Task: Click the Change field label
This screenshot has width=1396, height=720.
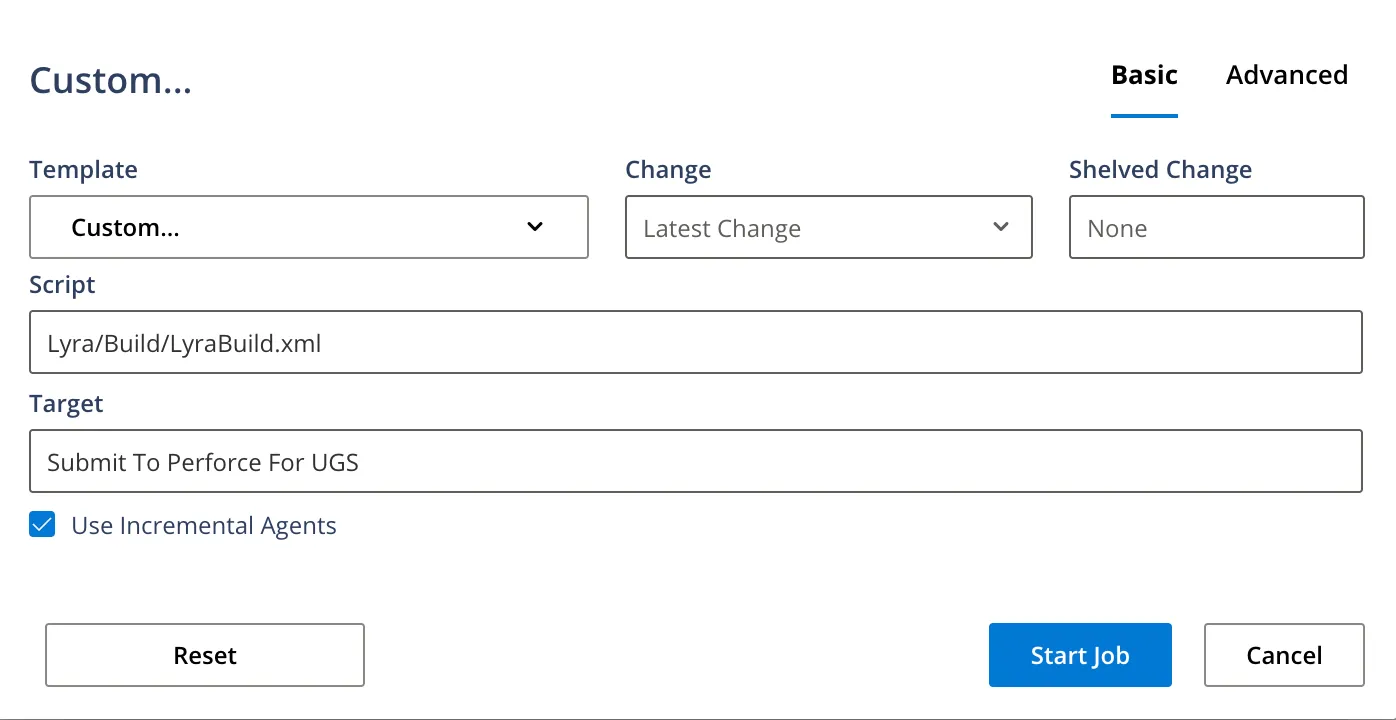Action: [668, 170]
